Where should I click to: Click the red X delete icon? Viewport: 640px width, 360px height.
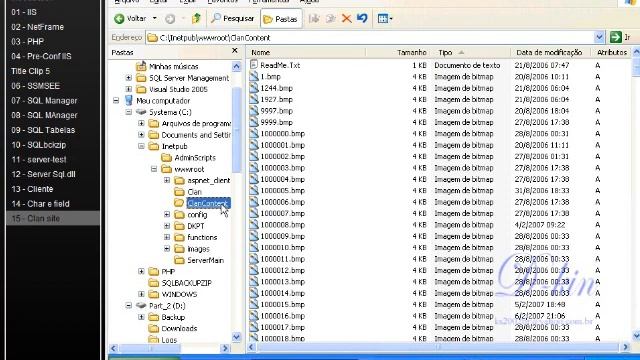(346, 18)
